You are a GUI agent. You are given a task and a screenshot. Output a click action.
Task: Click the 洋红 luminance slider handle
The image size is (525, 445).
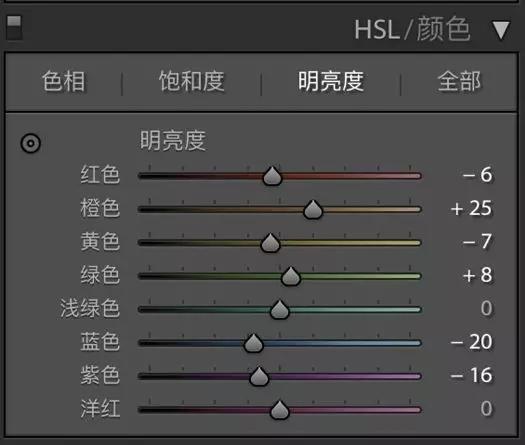pos(279,410)
